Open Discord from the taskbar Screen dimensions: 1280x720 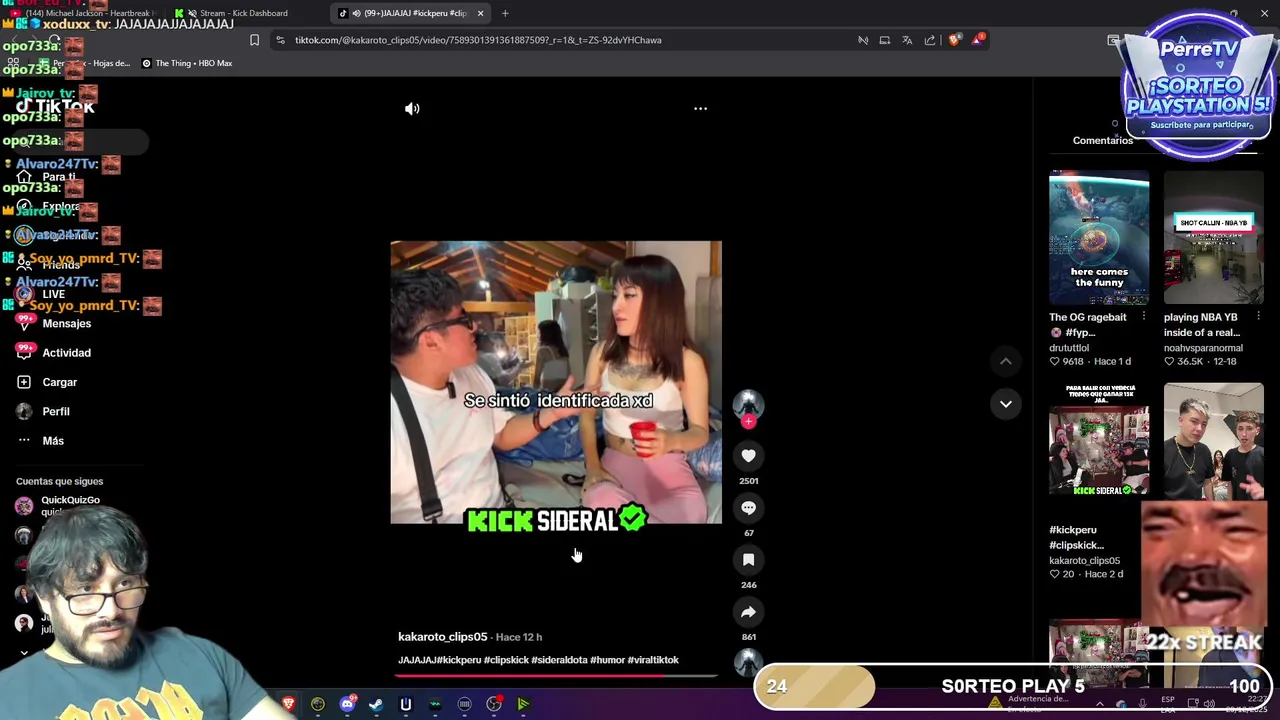pyautogui.click(x=347, y=705)
